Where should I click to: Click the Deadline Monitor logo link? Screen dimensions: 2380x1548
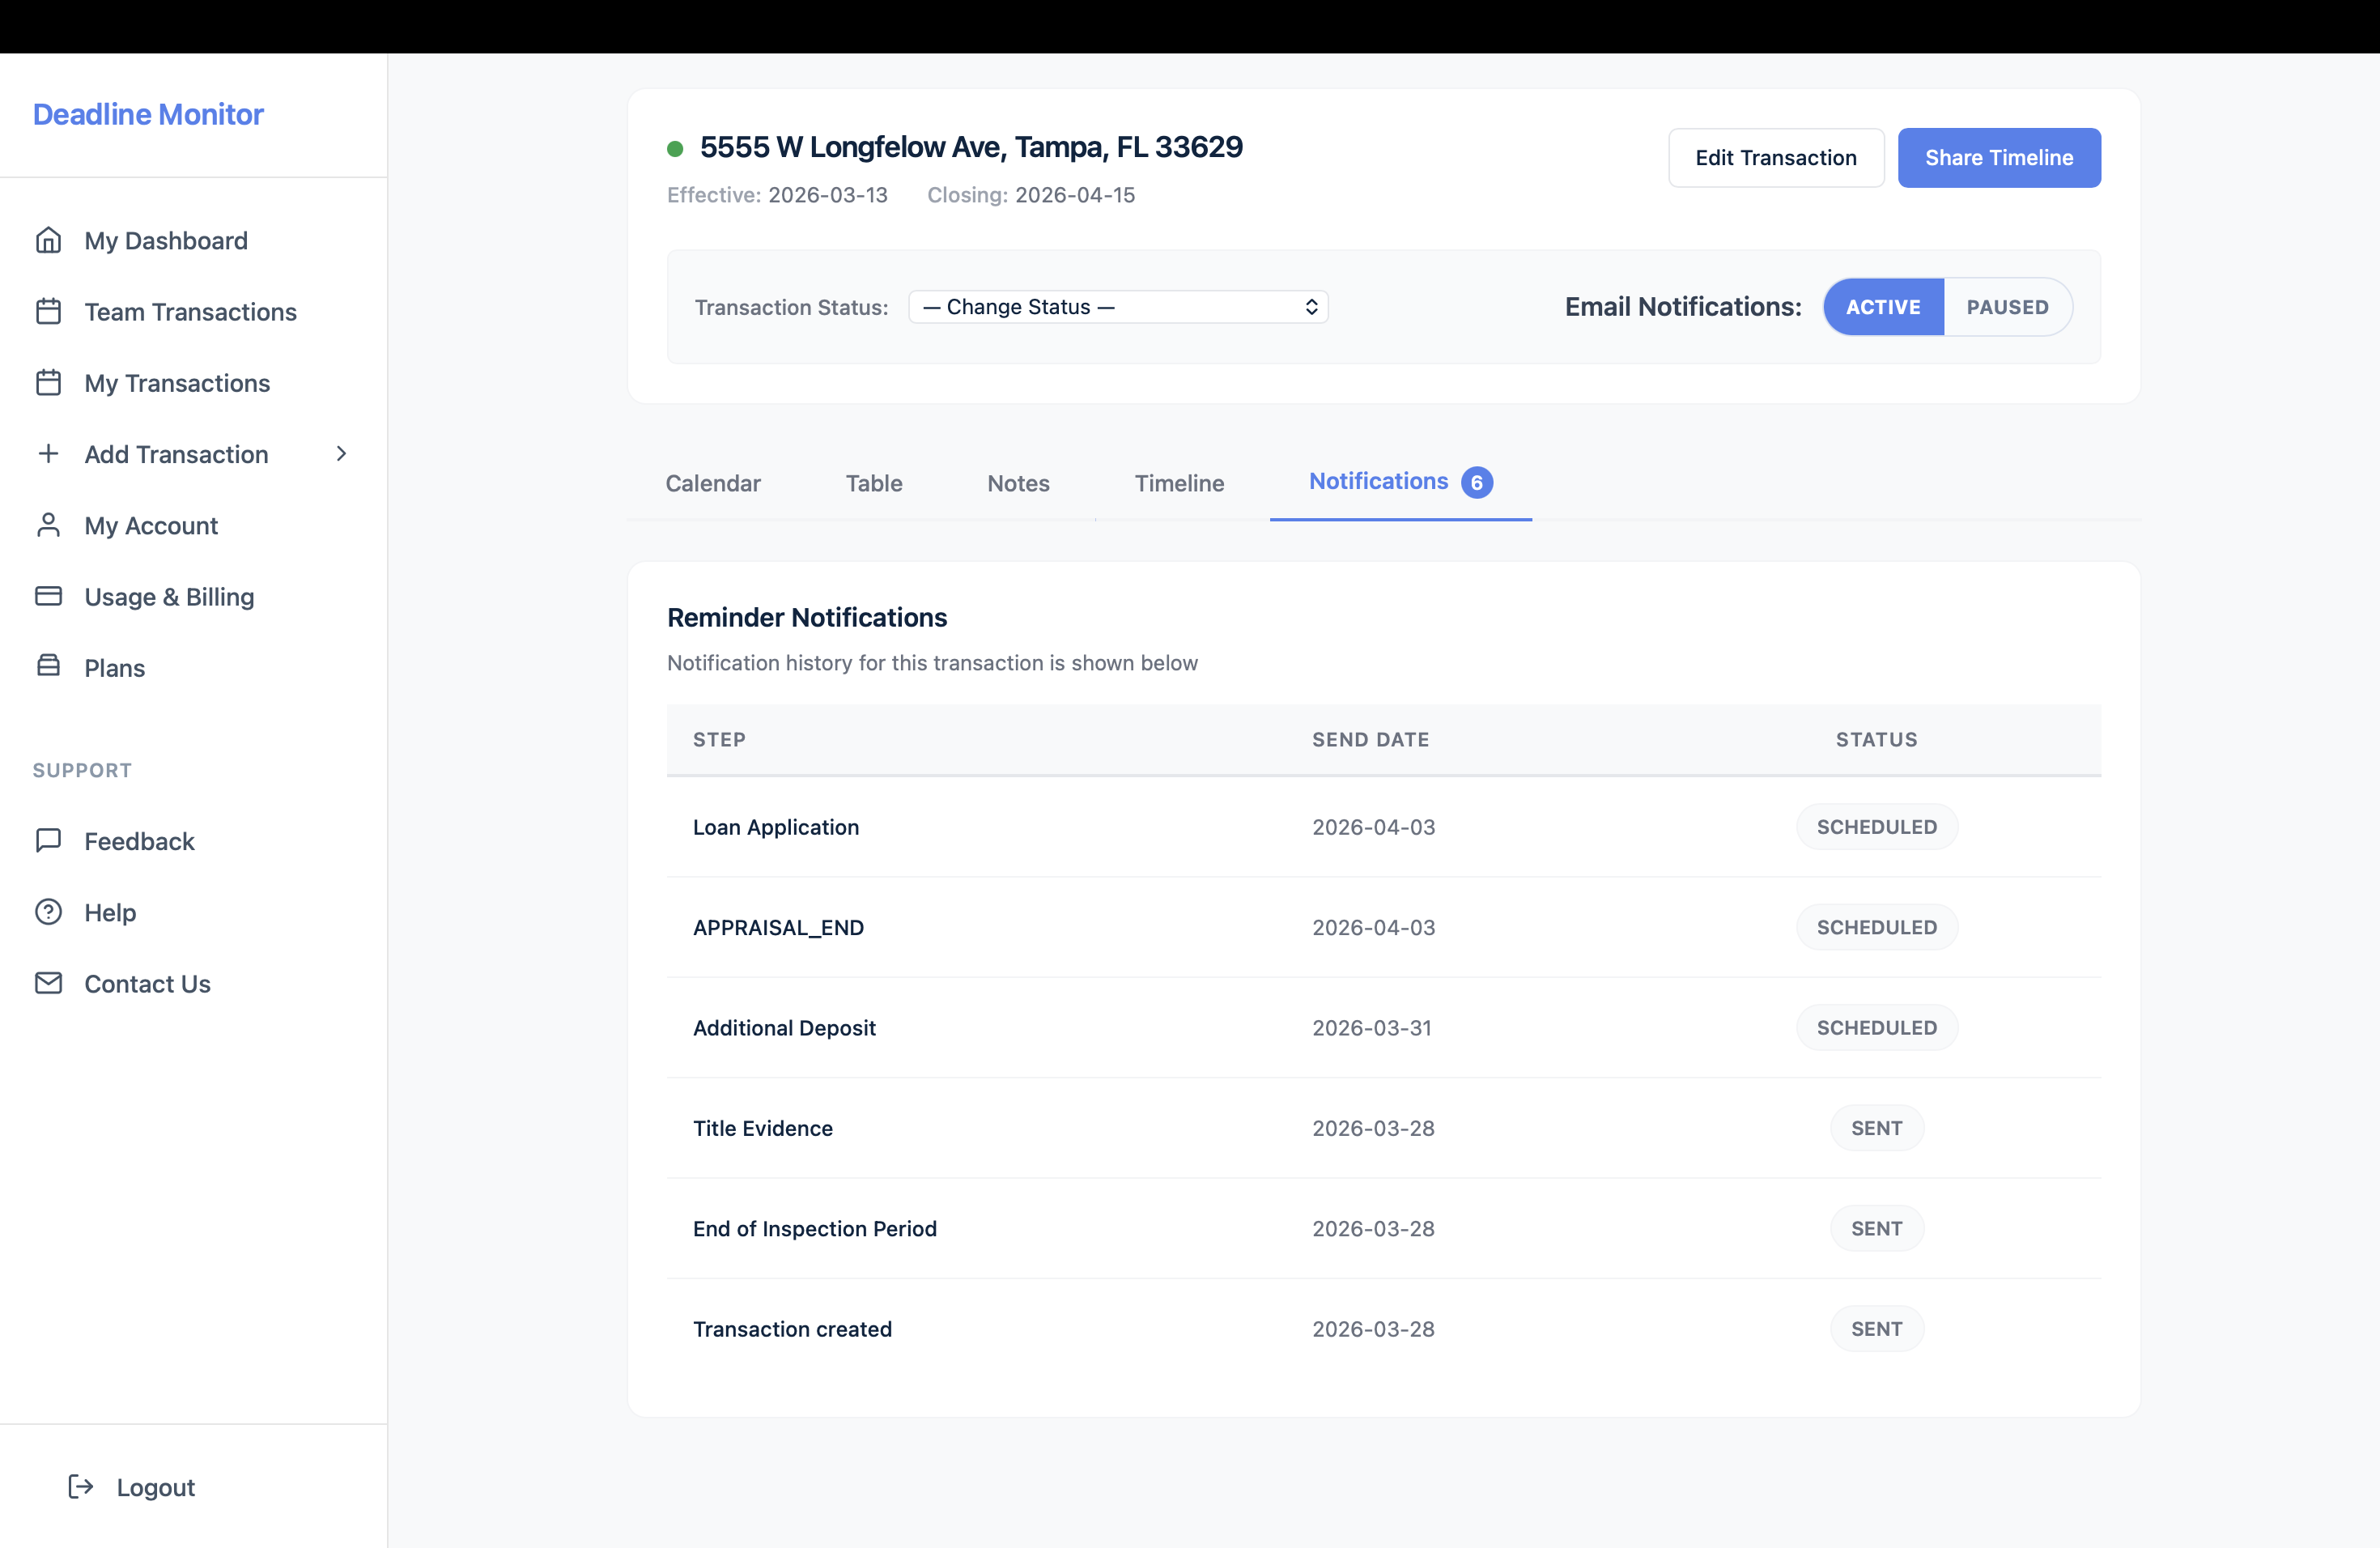[148, 114]
